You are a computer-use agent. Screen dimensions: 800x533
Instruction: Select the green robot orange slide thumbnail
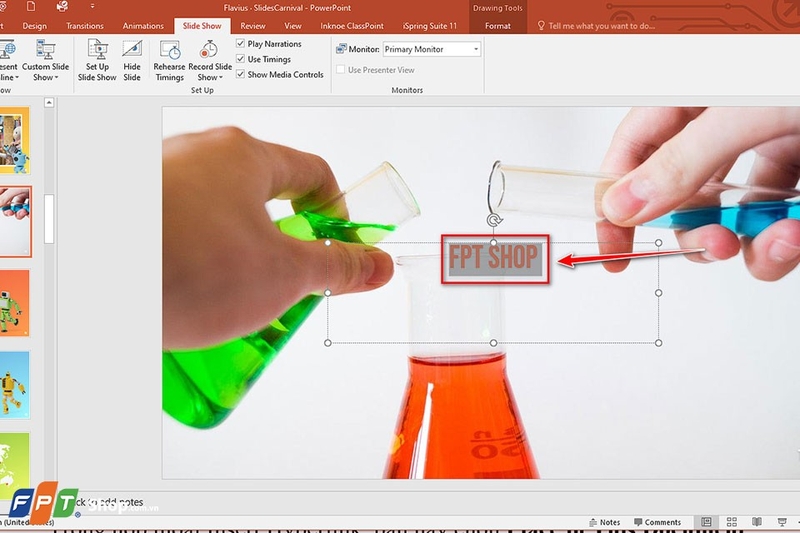pos(14,303)
